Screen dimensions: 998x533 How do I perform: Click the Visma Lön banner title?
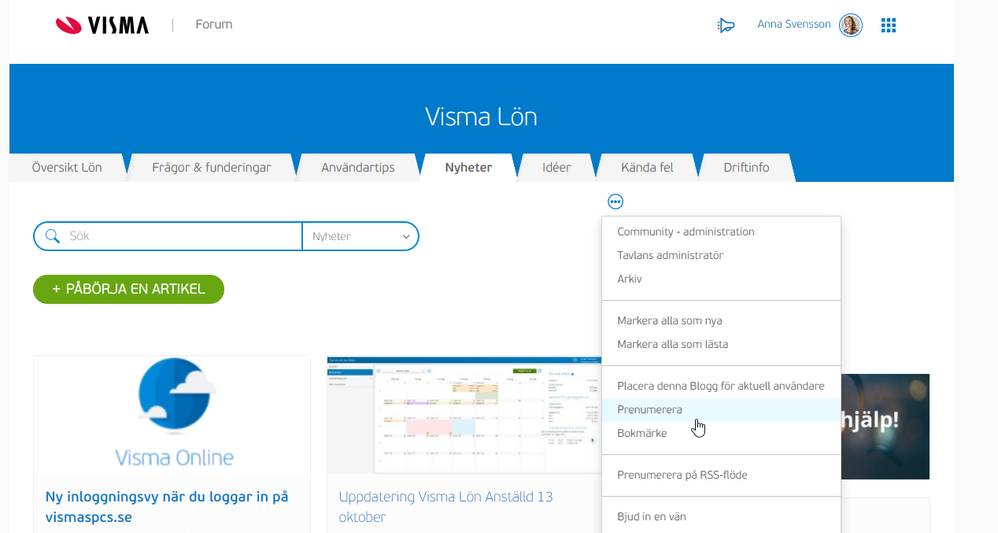(481, 117)
